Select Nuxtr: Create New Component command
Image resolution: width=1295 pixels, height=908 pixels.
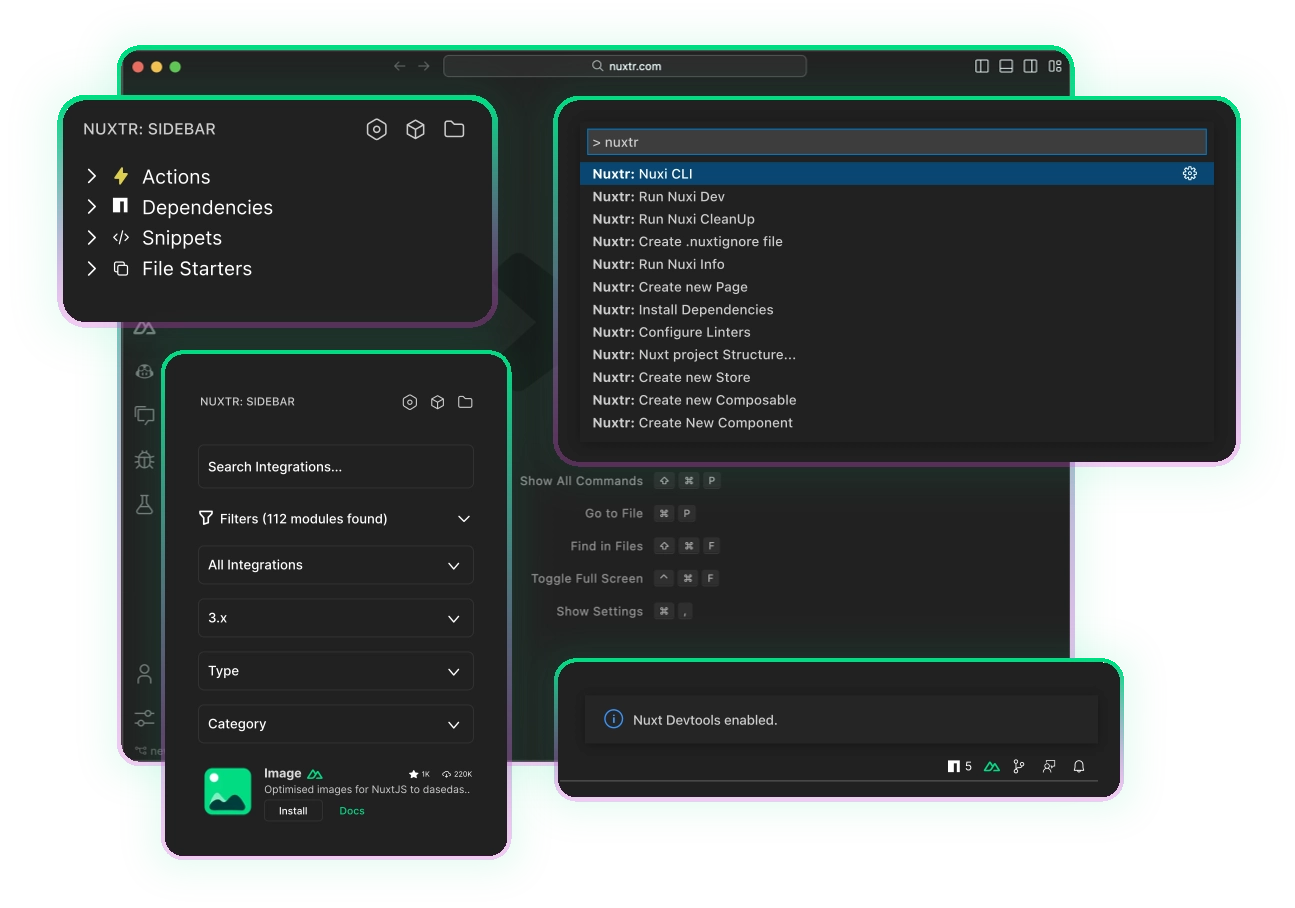(896, 422)
